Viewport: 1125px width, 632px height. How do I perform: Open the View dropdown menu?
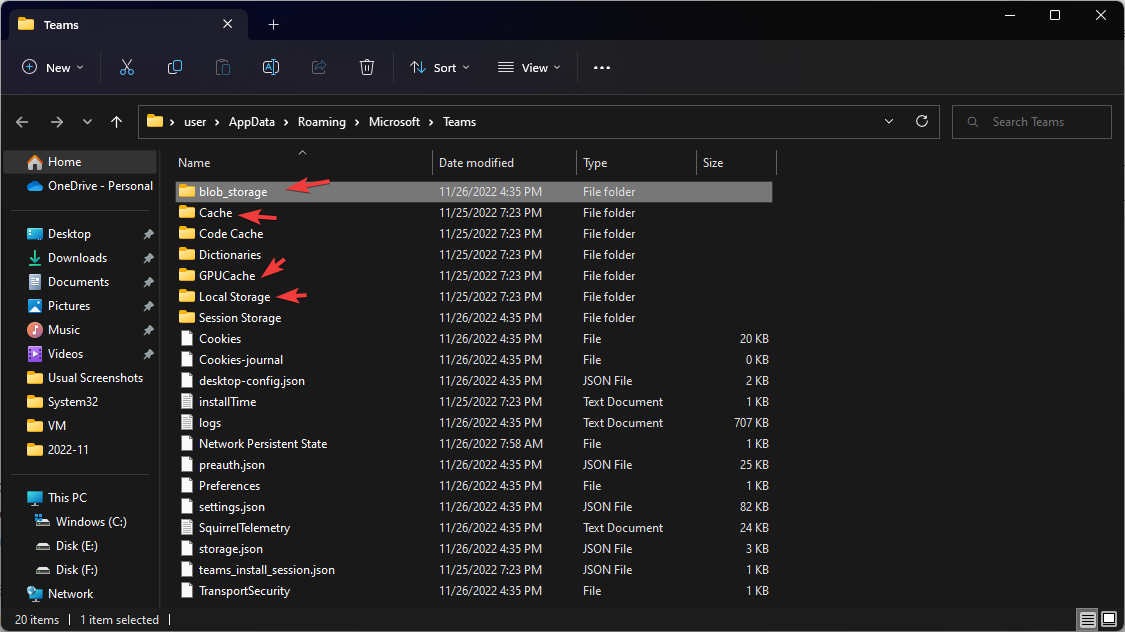tap(529, 67)
